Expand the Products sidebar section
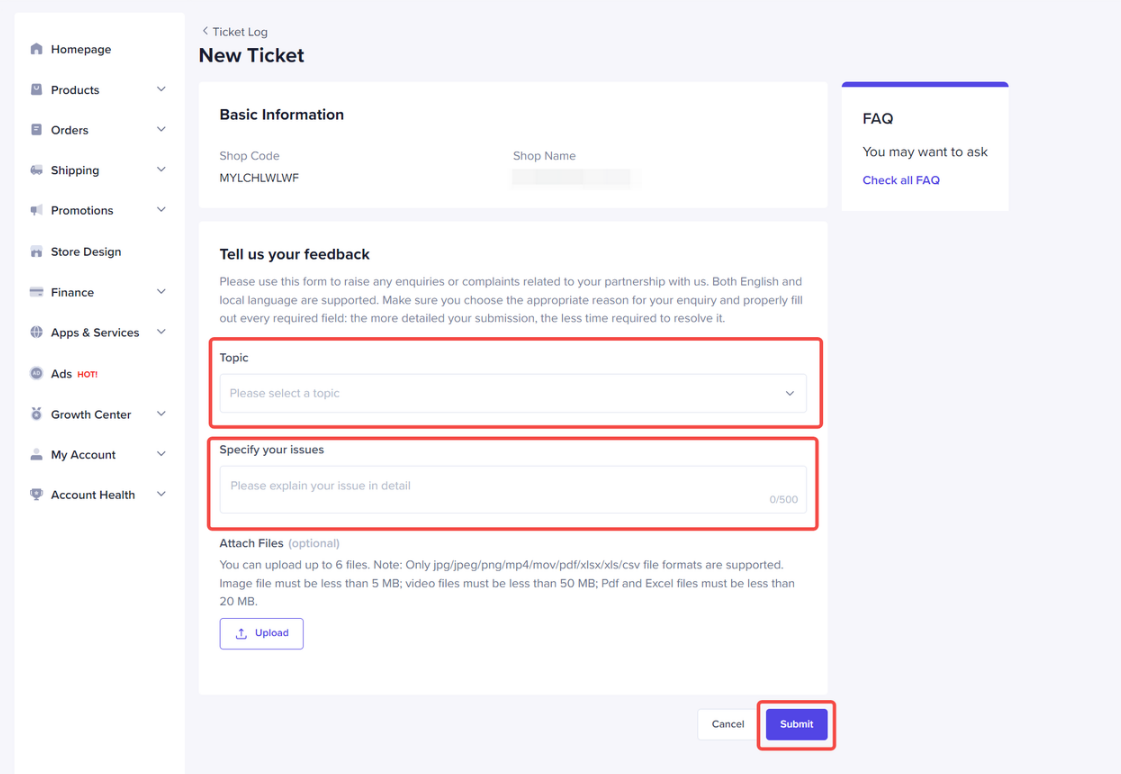This screenshot has height=774, width=1121. coord(160,89)
